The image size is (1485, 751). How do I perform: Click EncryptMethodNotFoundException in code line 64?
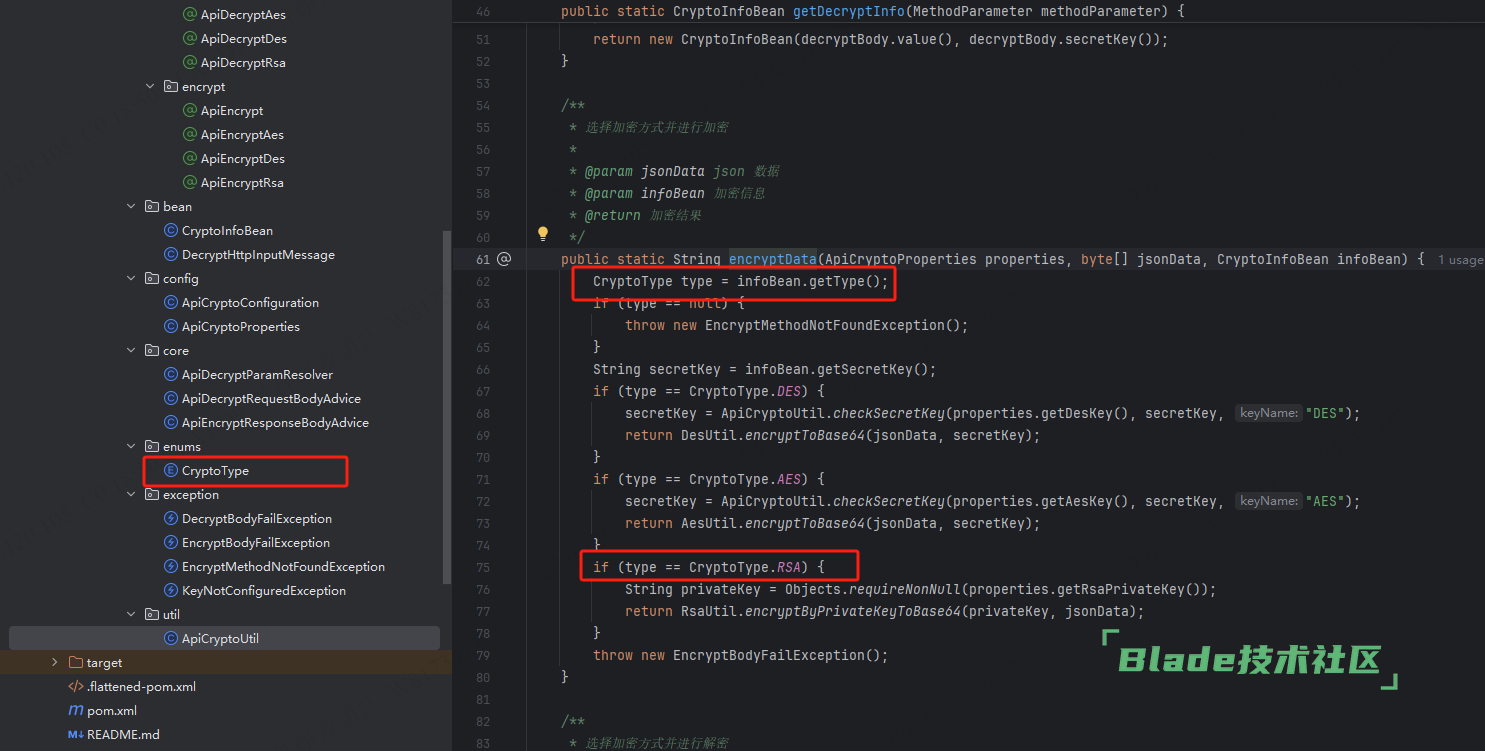click(x=823, y=325)
